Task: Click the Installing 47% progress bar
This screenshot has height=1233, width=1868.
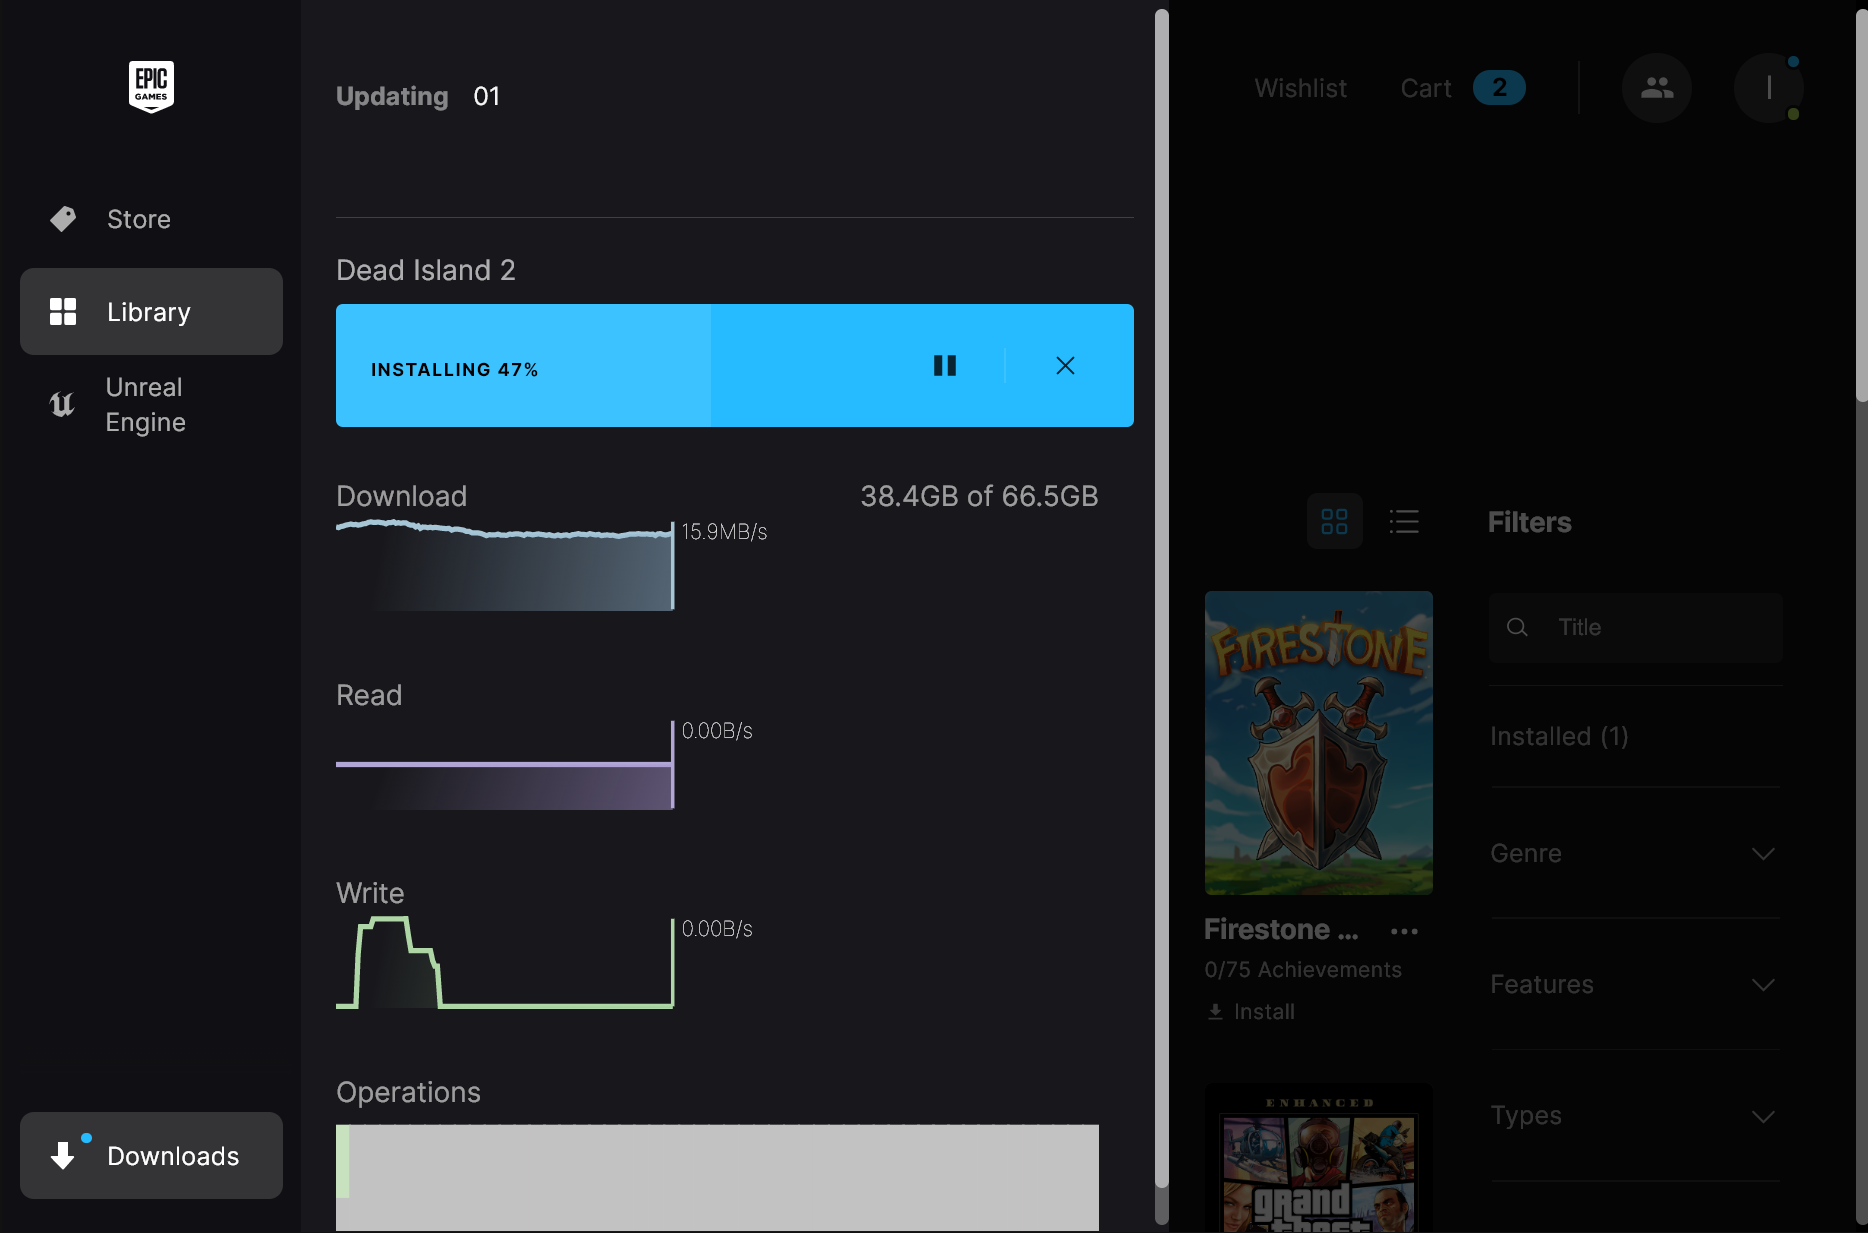Action: click(735, 366)
